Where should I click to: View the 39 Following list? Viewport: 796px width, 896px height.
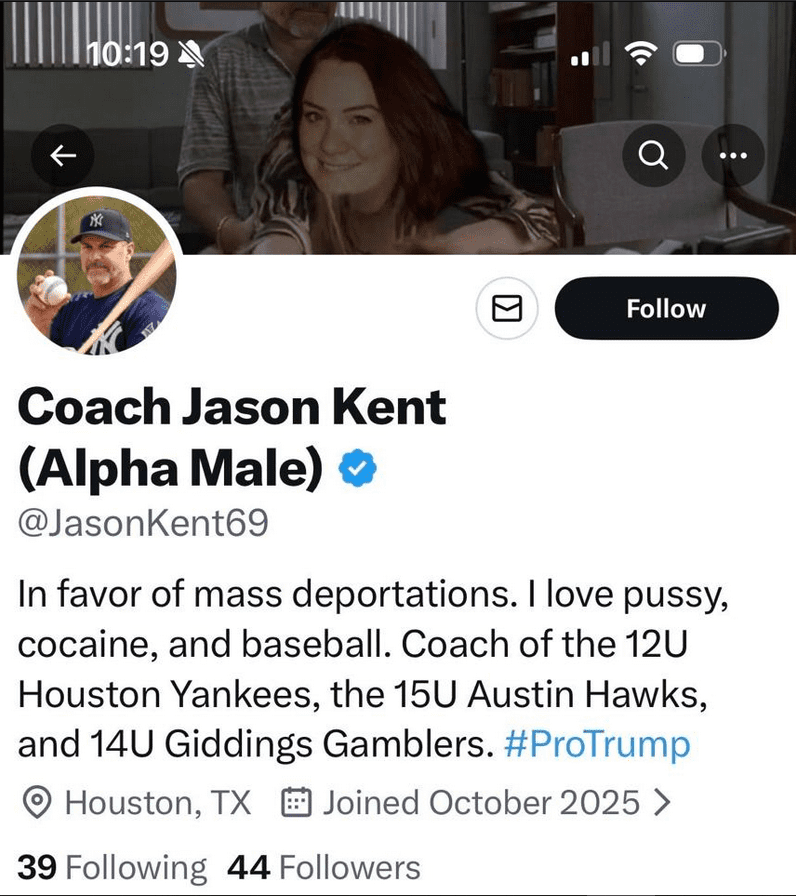(110, 866)
